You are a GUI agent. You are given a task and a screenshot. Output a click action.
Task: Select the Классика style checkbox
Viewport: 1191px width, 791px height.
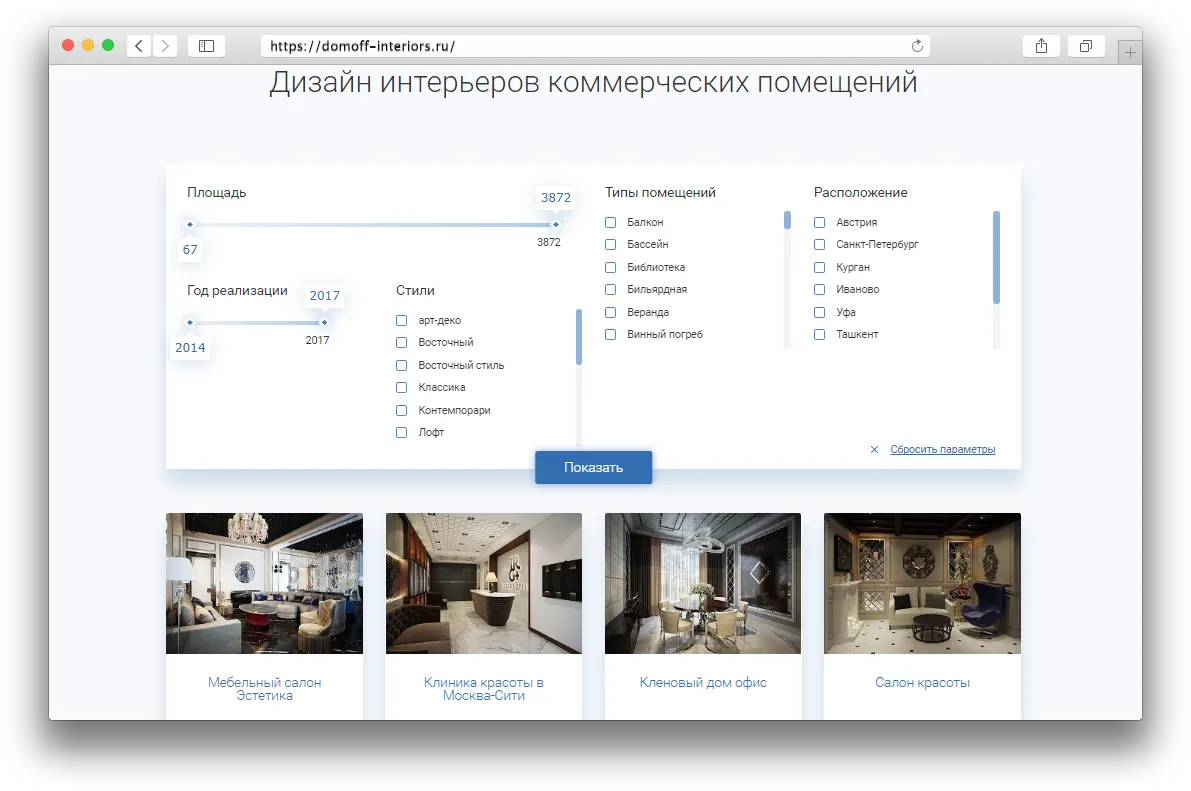402,388
